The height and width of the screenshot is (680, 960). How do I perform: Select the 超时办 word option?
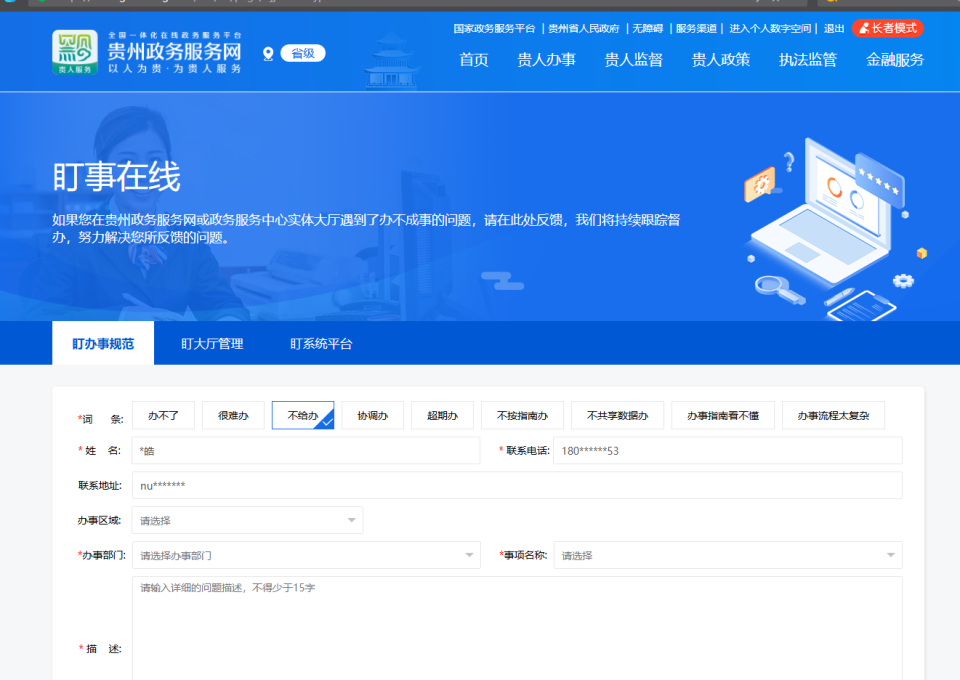(442, 415)
